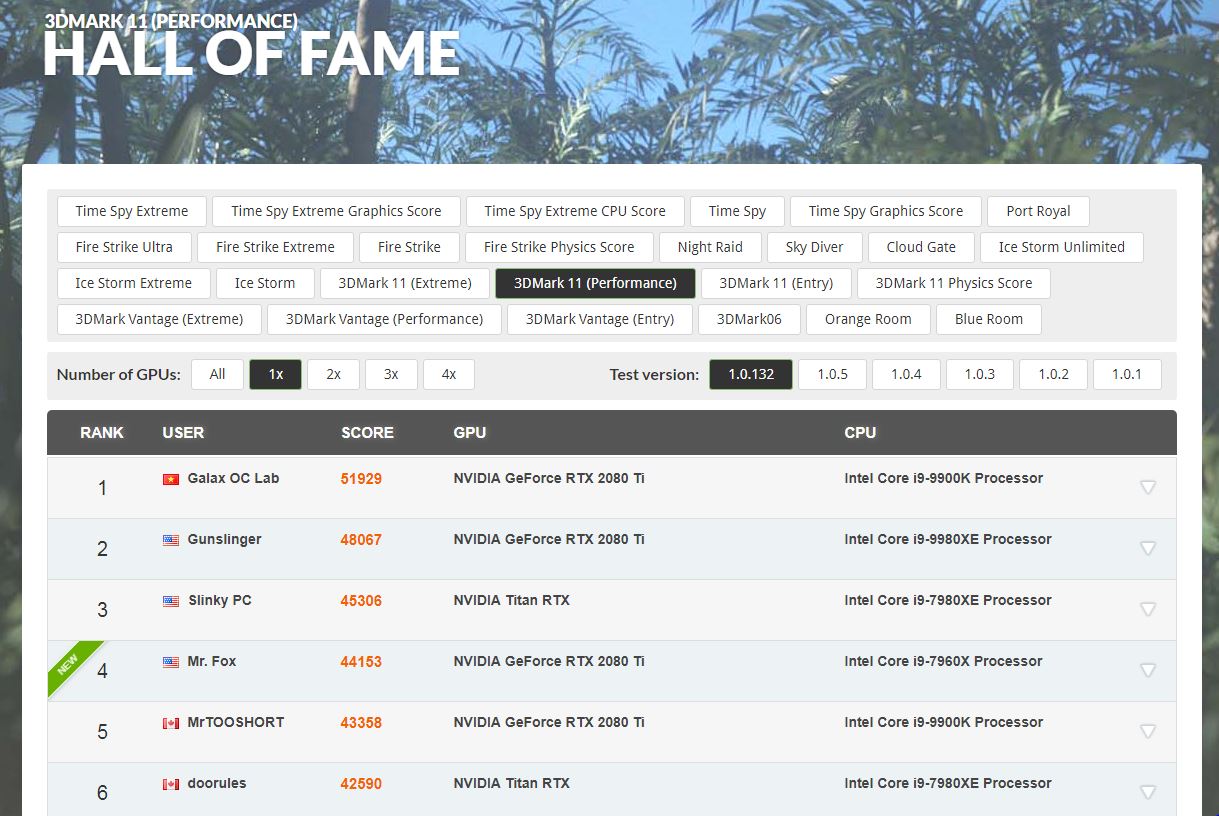The height and width of the screenshot is (816, 1219).
Task: Open the Night Raid tab
Action: point(710,247)
